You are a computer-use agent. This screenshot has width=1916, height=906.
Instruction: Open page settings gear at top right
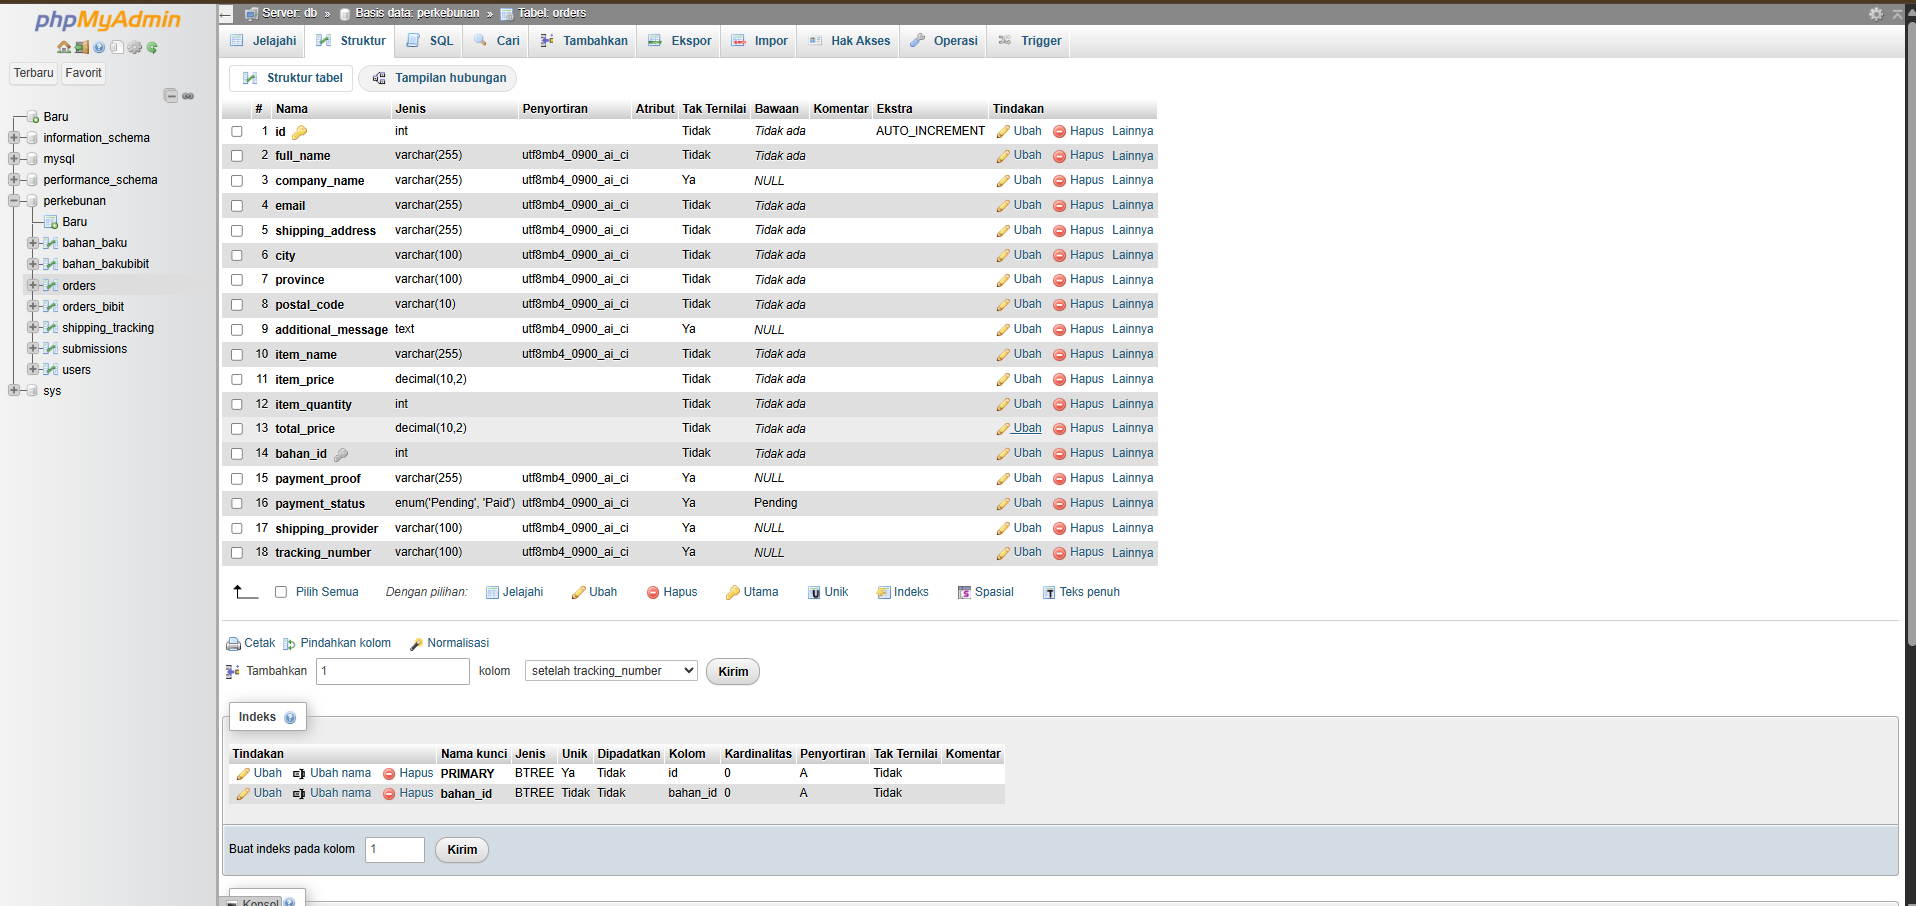1876,14
